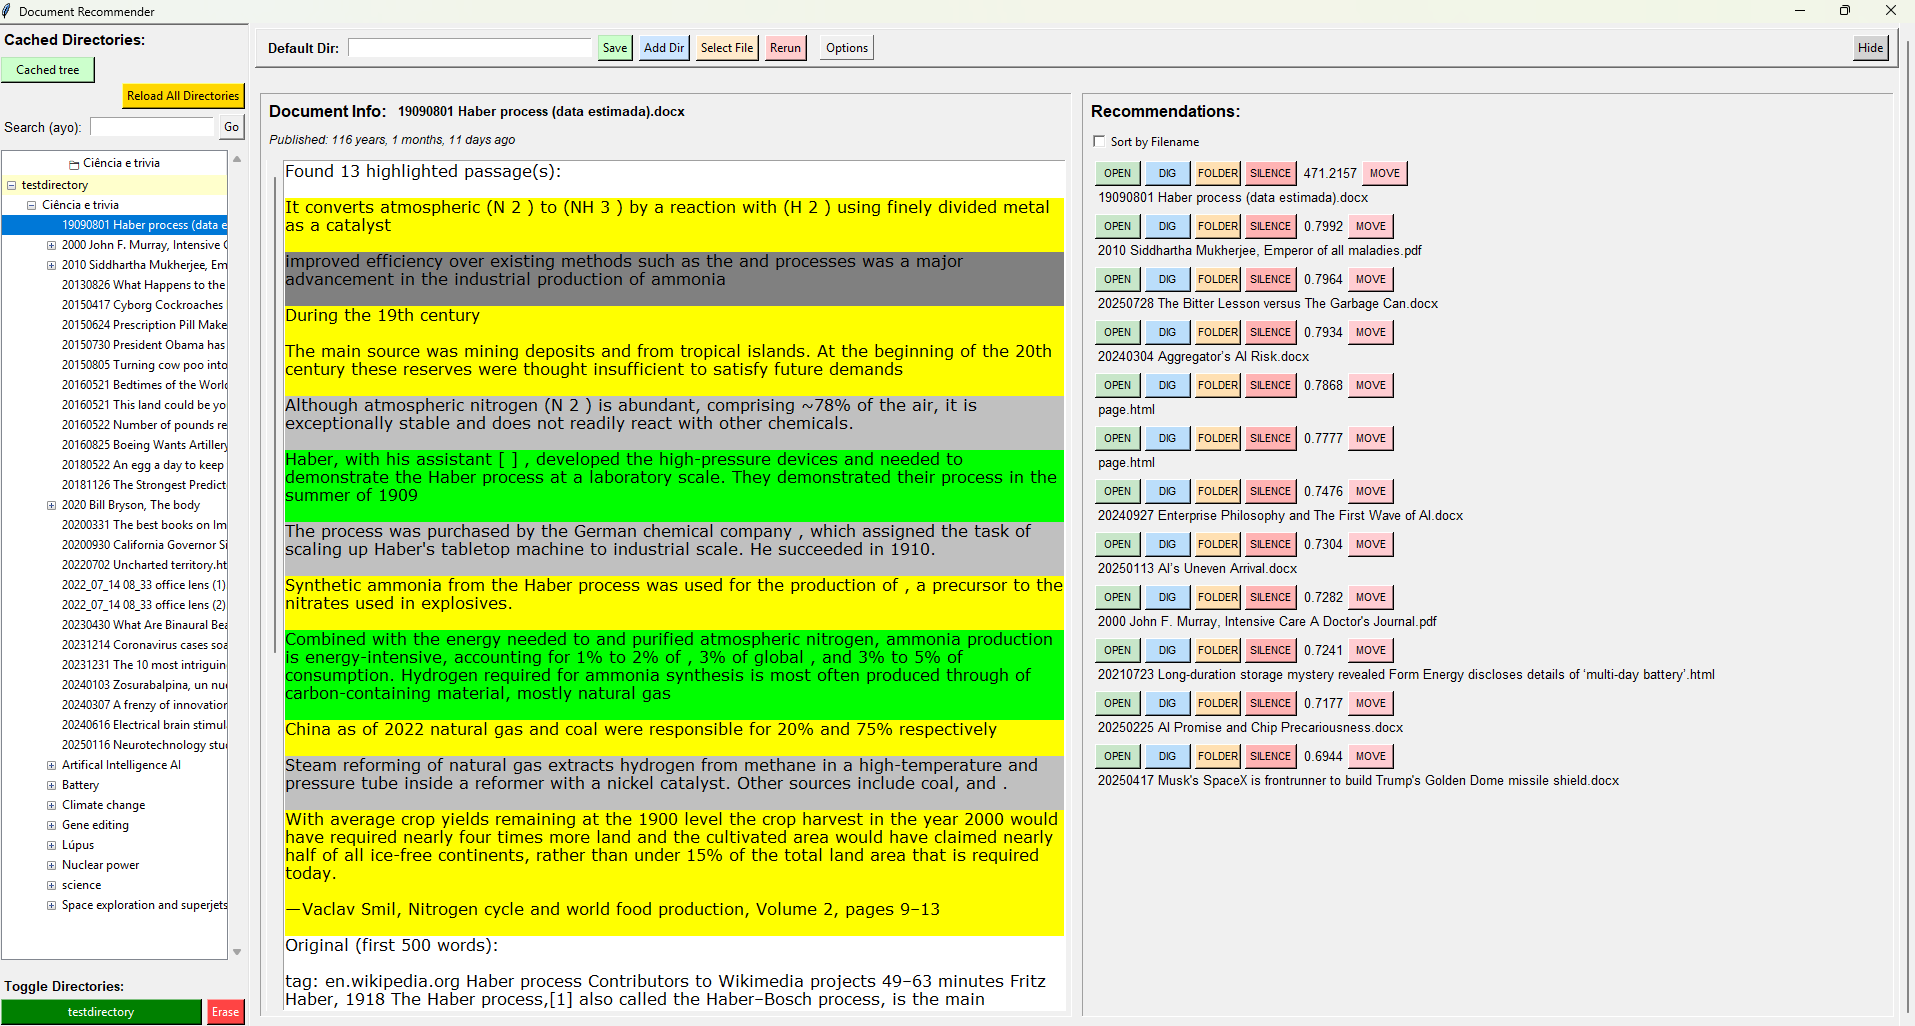
Task: Tick the Sort by Filename checkbox
Action: tap(1099, 142)
